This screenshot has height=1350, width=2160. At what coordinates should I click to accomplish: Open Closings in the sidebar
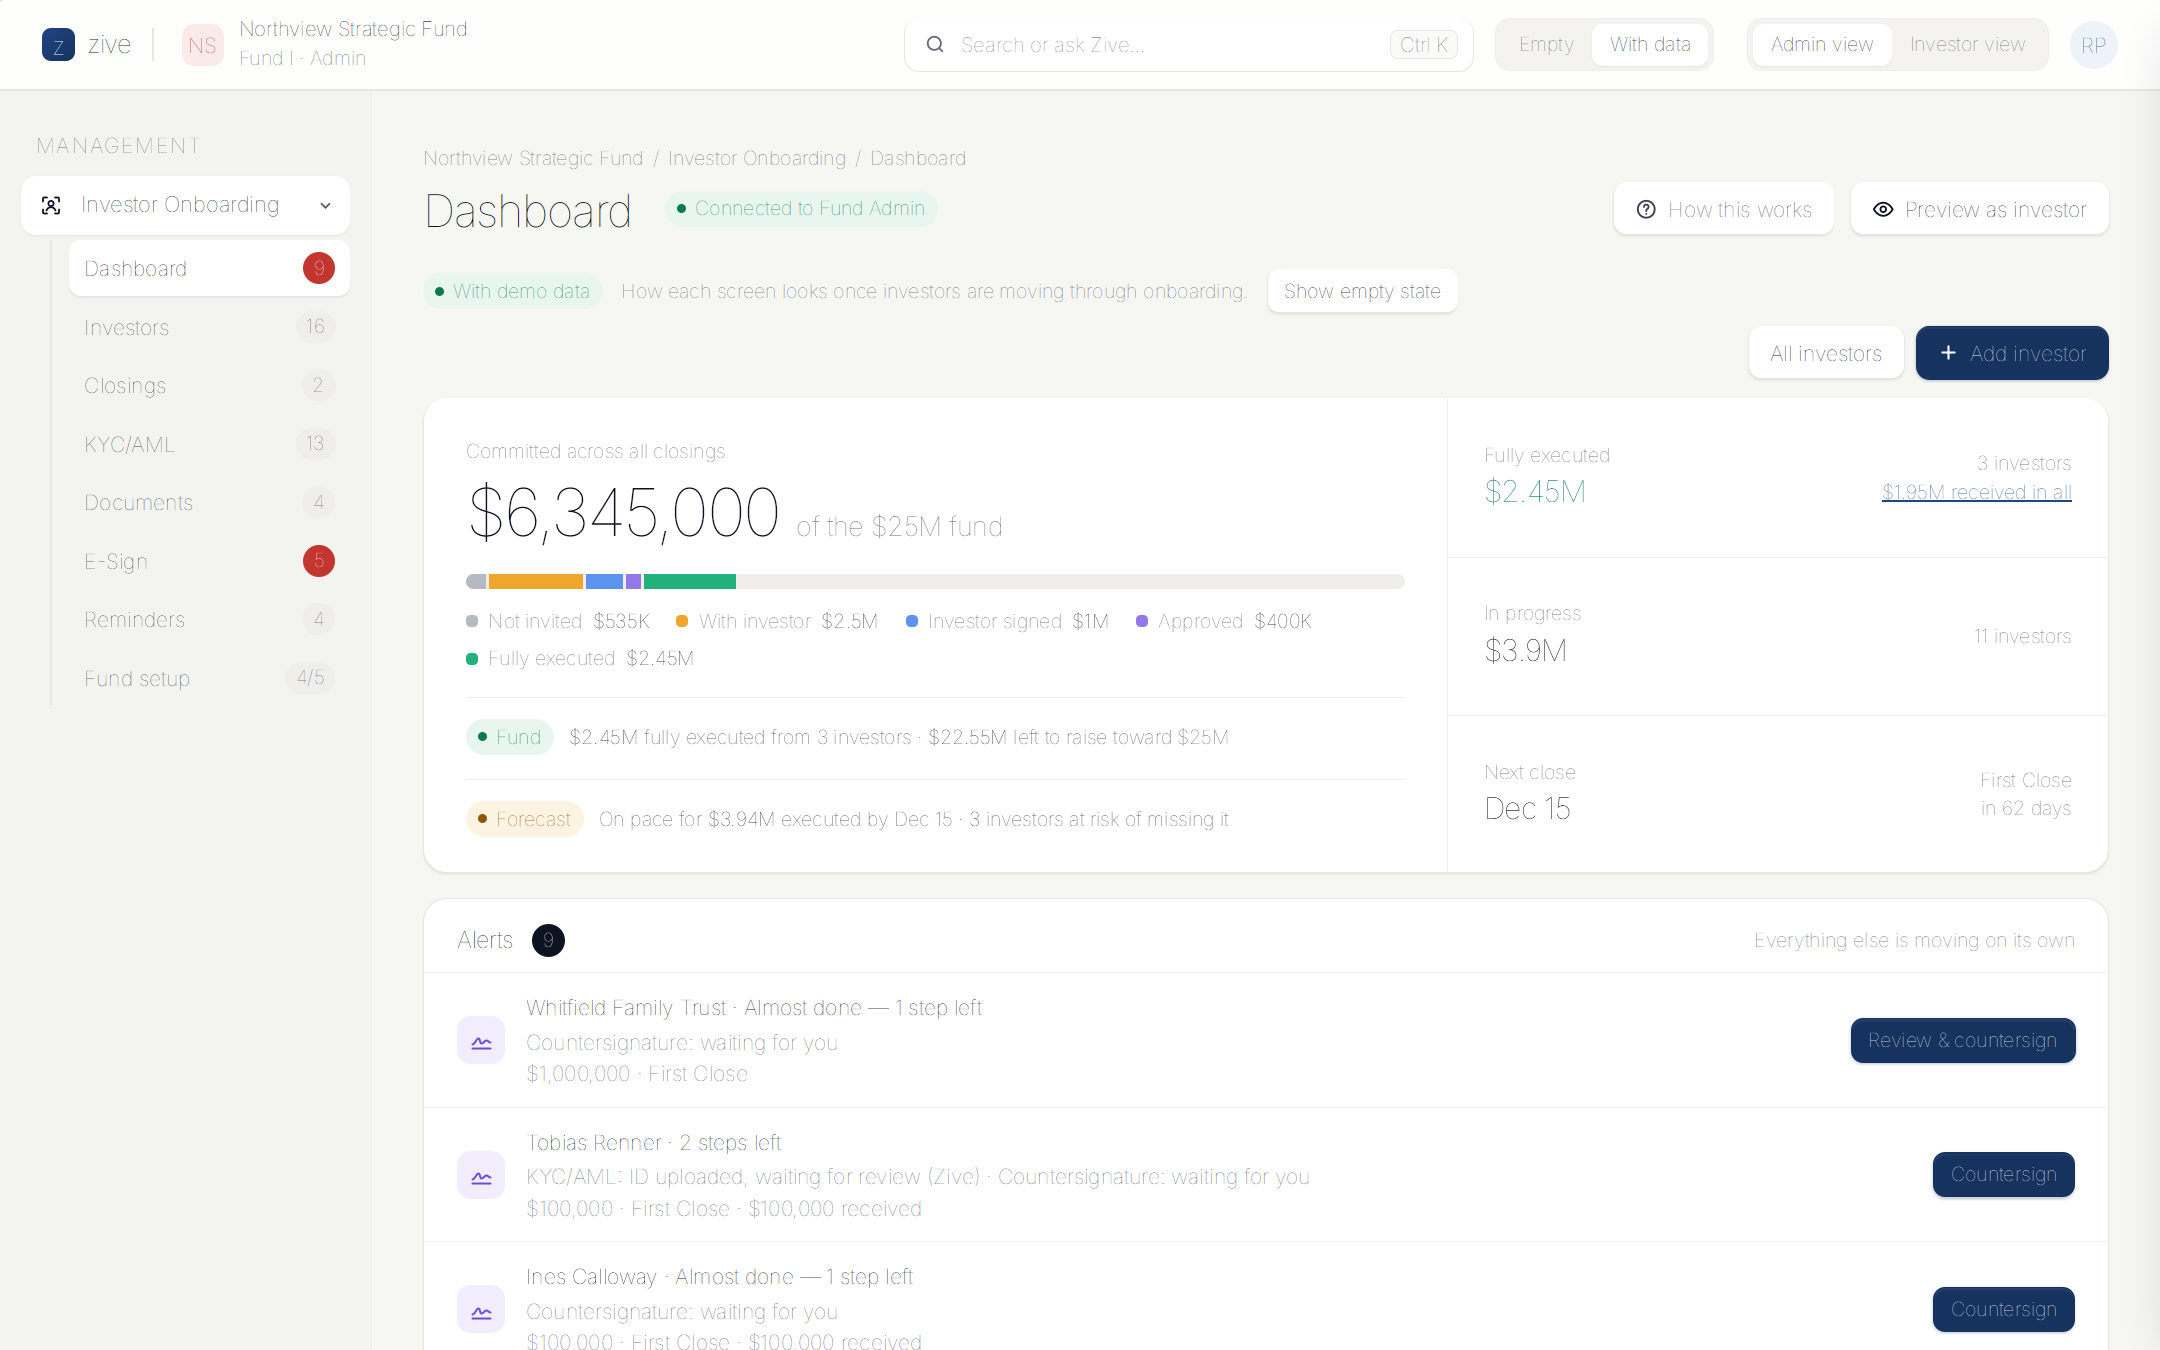[x=209, y=385]
